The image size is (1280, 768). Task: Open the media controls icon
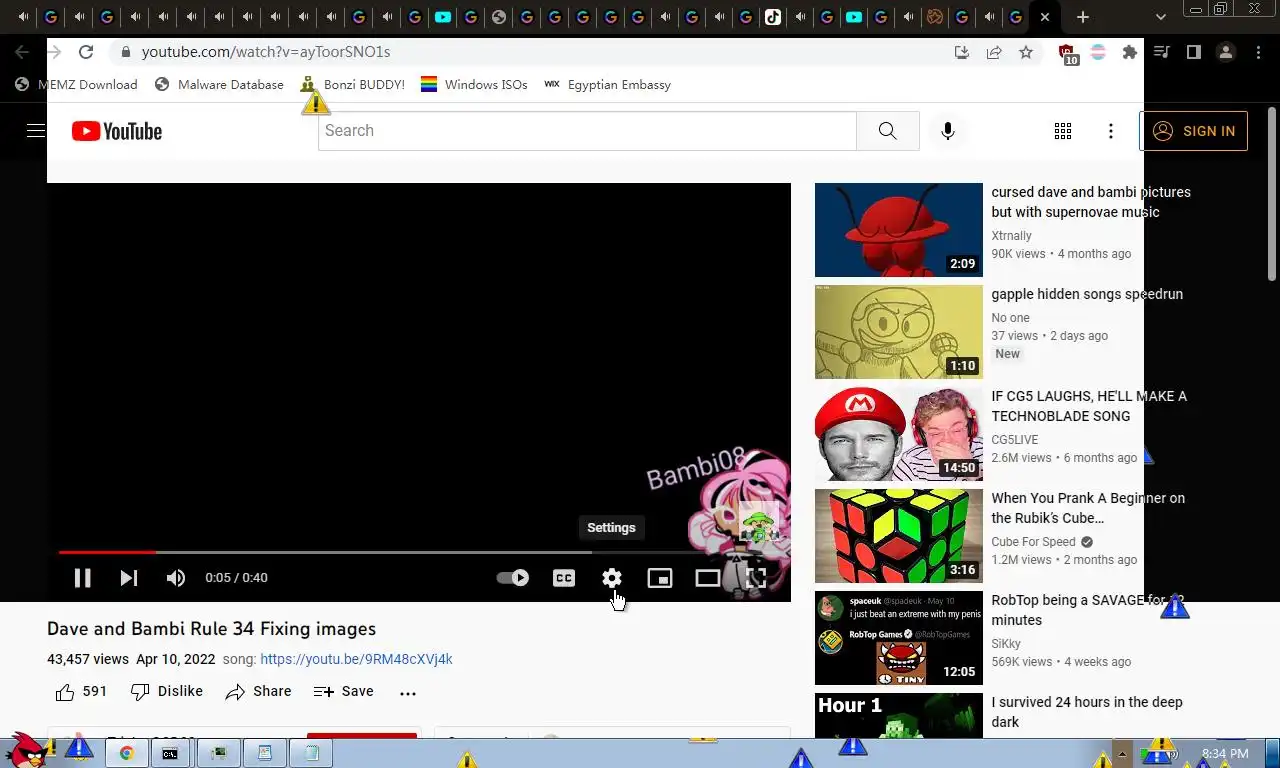tap(1162, 52)
